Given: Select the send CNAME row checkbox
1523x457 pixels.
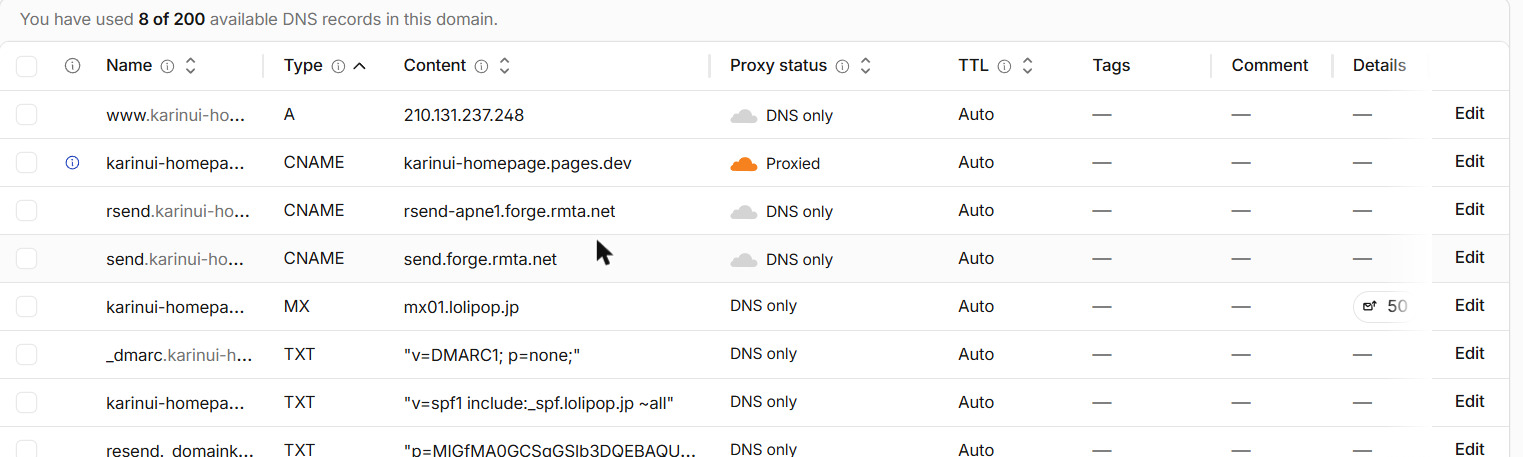Looking at the screenshot, I should [x=27, y=259].
